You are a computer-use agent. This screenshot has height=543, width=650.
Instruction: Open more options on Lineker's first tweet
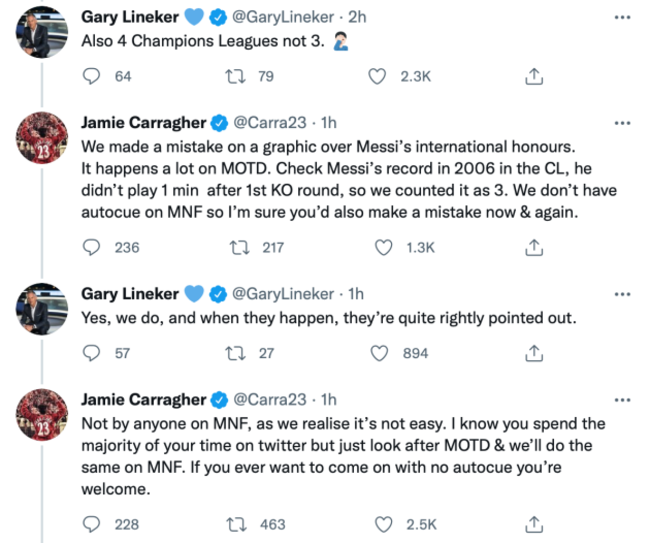pyautogui.click(x=622, y=19)
